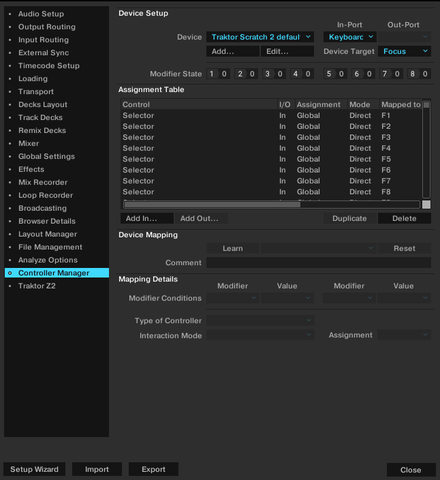The image size is (440, 480).
Task: Start MIDI Learn in Device Mapping
Action: (x=232, y=248)
